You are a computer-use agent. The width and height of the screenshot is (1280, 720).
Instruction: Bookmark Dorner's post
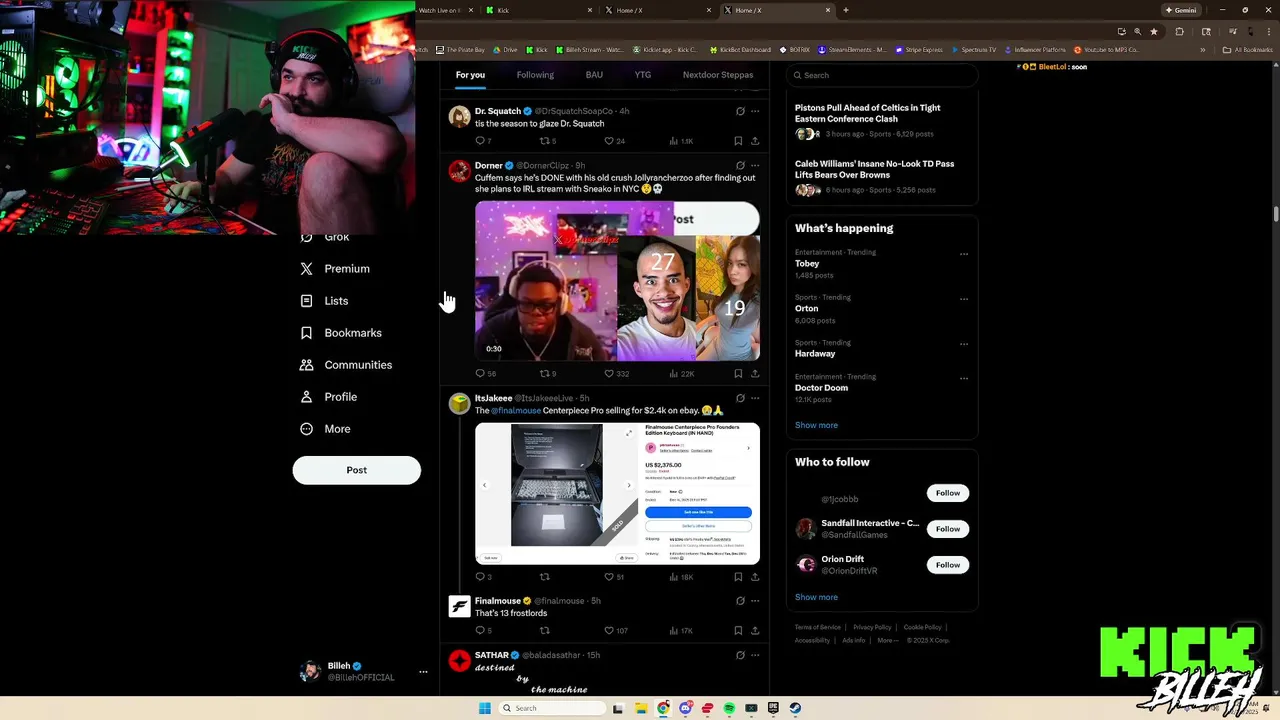[738, 374]
